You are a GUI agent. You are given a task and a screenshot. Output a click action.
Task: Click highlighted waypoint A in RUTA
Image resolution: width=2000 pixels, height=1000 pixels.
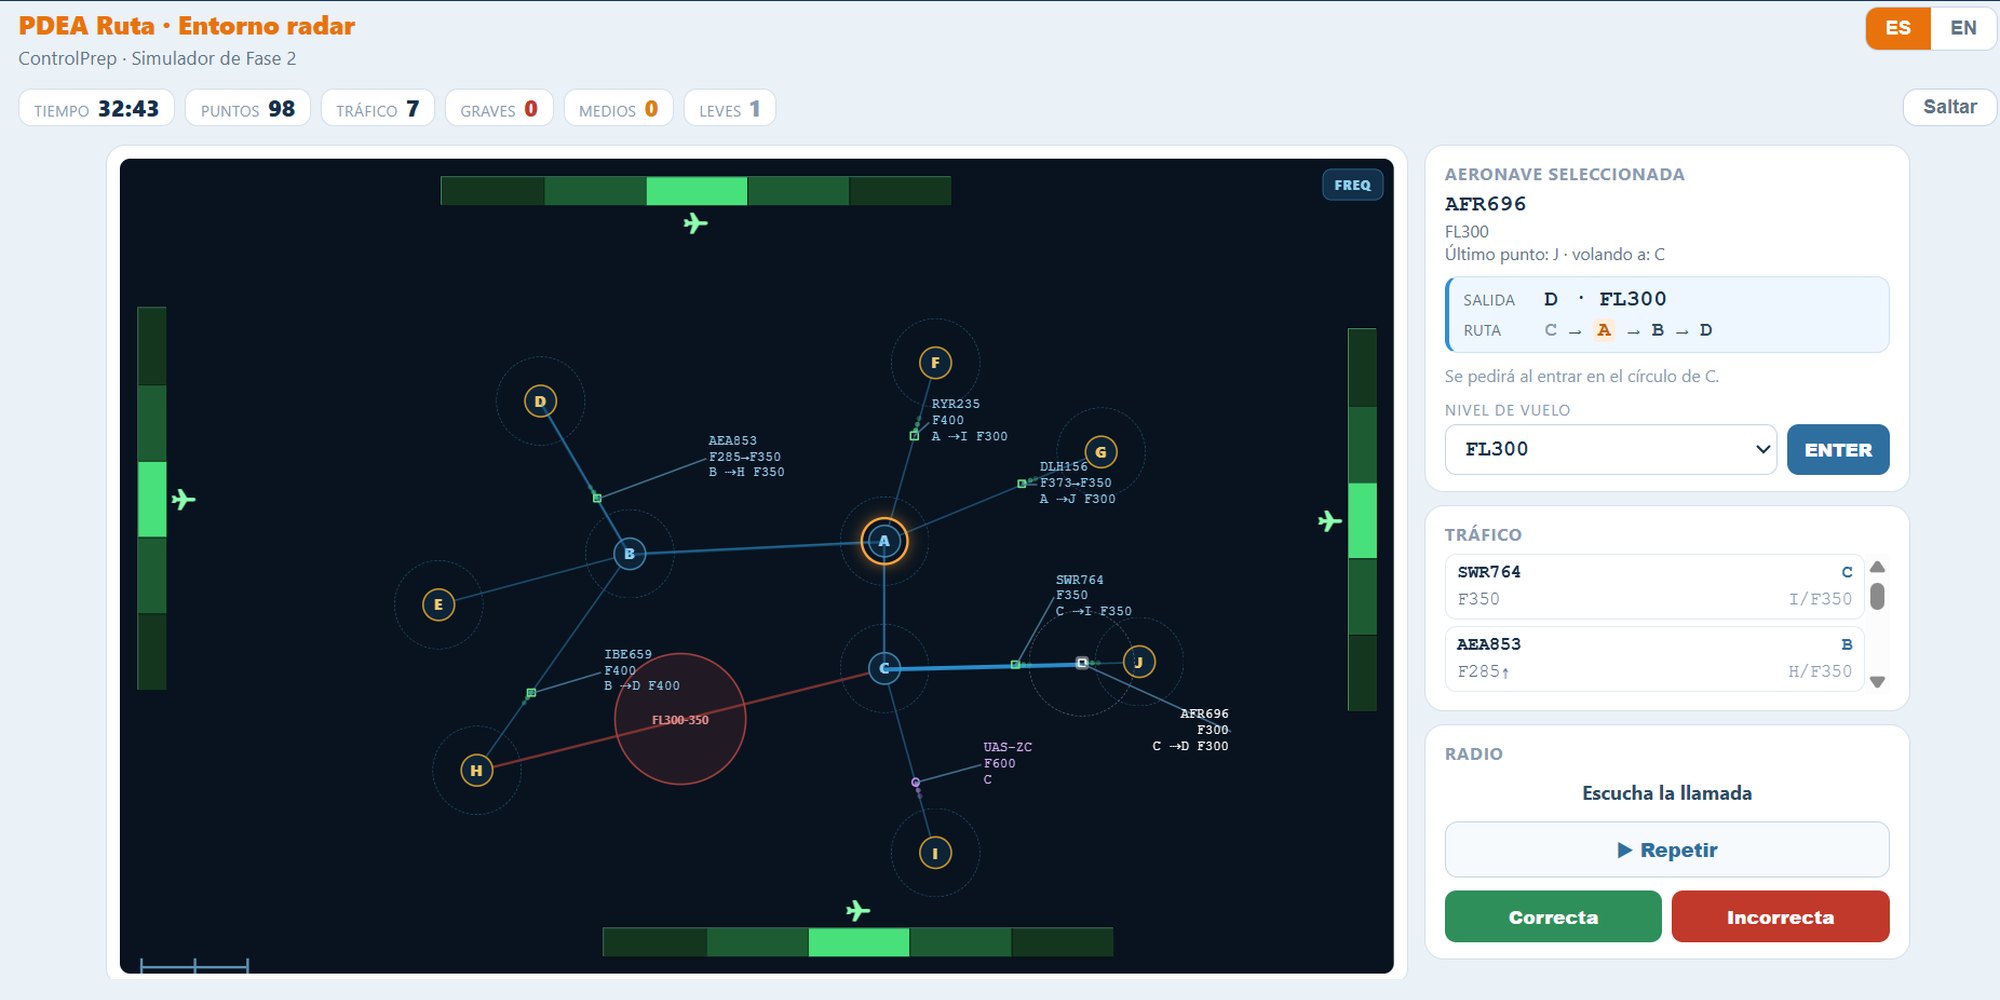click(x=1604, y=330)
